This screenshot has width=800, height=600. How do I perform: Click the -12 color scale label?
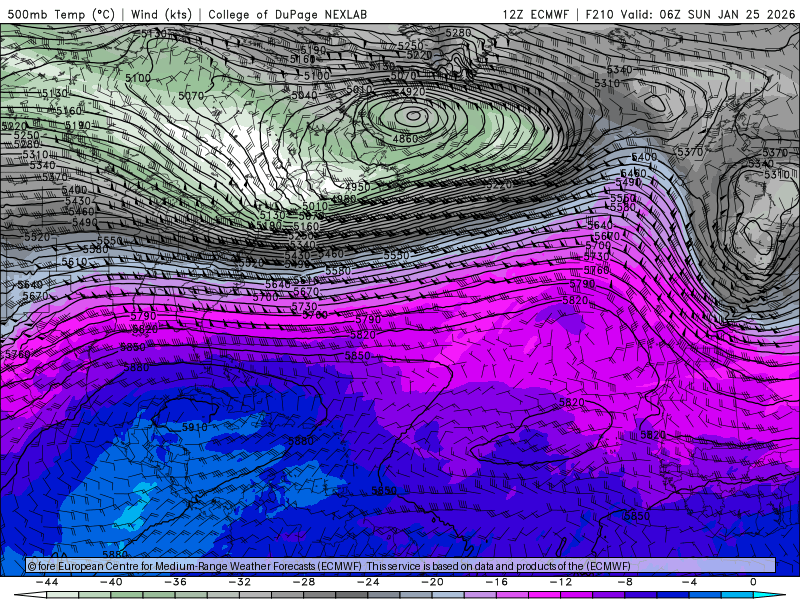[561, 582]
